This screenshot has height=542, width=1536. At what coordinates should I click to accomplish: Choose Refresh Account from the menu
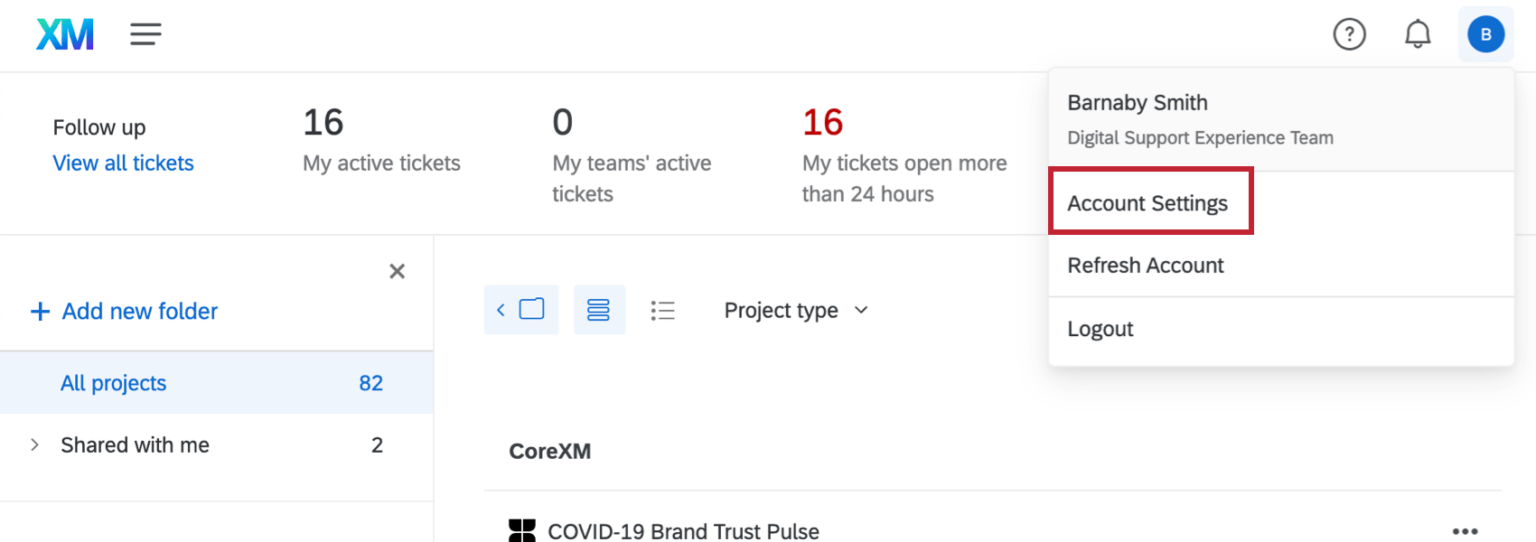(1145, 265)
